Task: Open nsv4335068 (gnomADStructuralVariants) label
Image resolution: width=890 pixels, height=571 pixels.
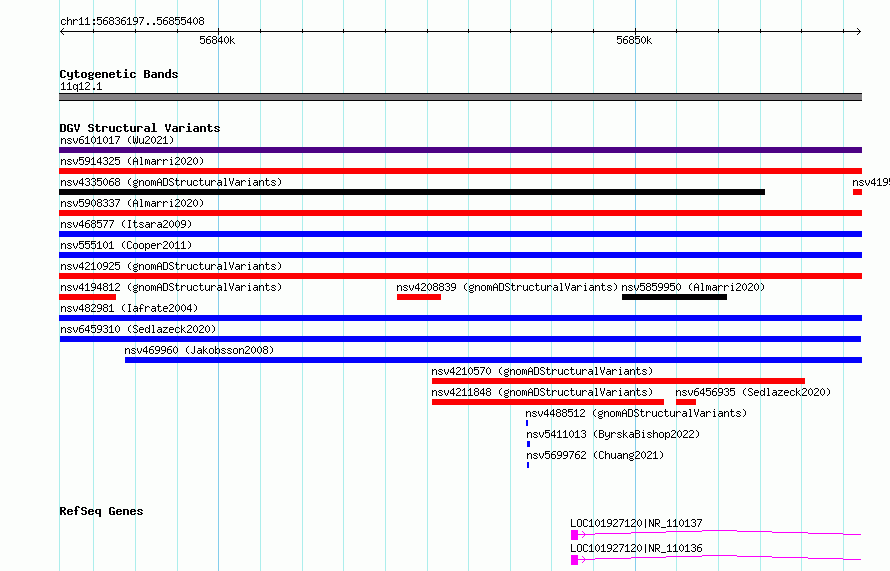Action: click(x=171, y=182)
